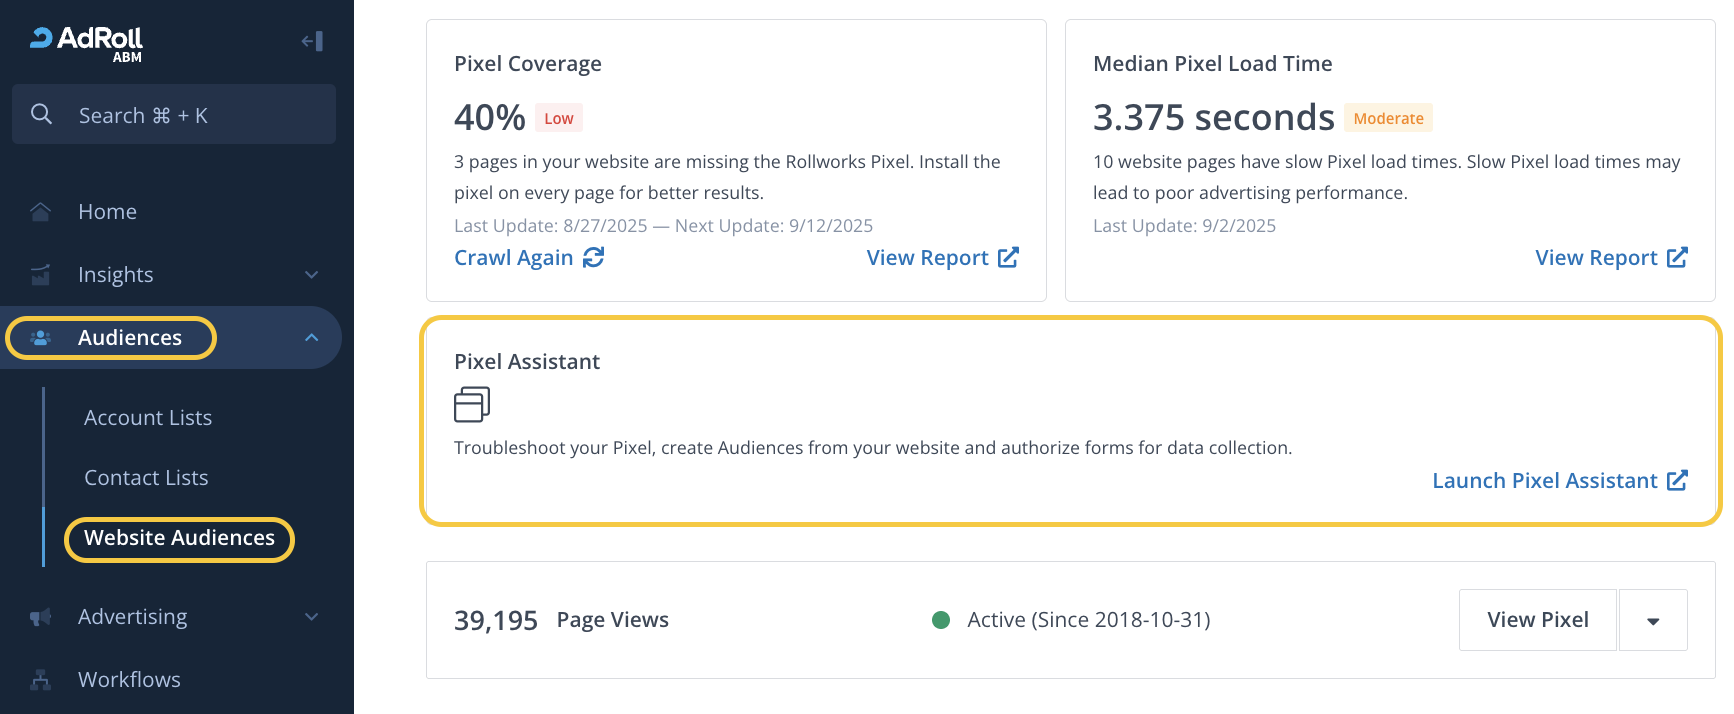This screenshot has height=714, width=1734.
Task: Click the Launch Pixel Assistant external-link icon
Action: pyautogui.click(x=1678, y=480)
